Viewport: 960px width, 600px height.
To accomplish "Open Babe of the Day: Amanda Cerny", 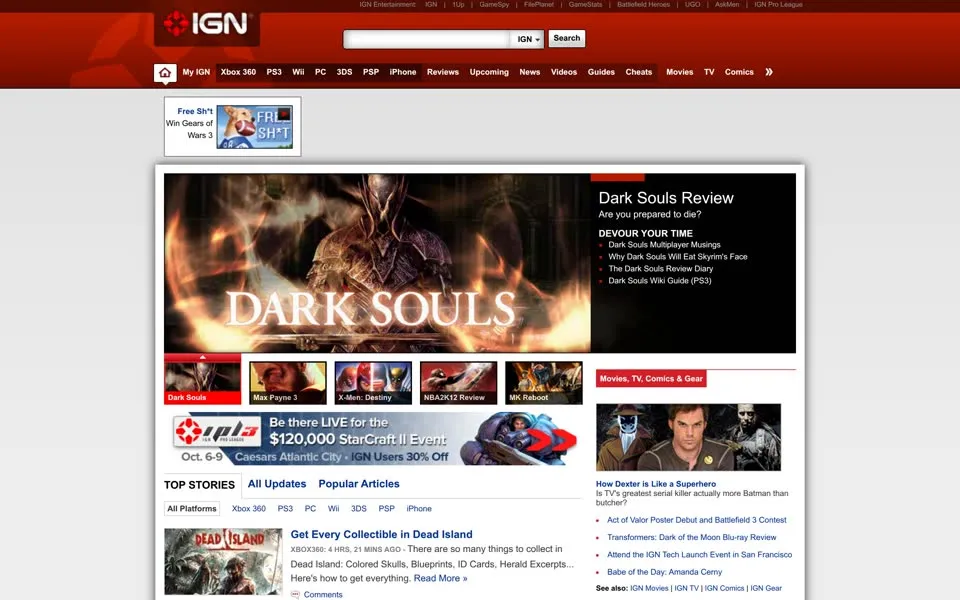I will (x=664, y=572).
